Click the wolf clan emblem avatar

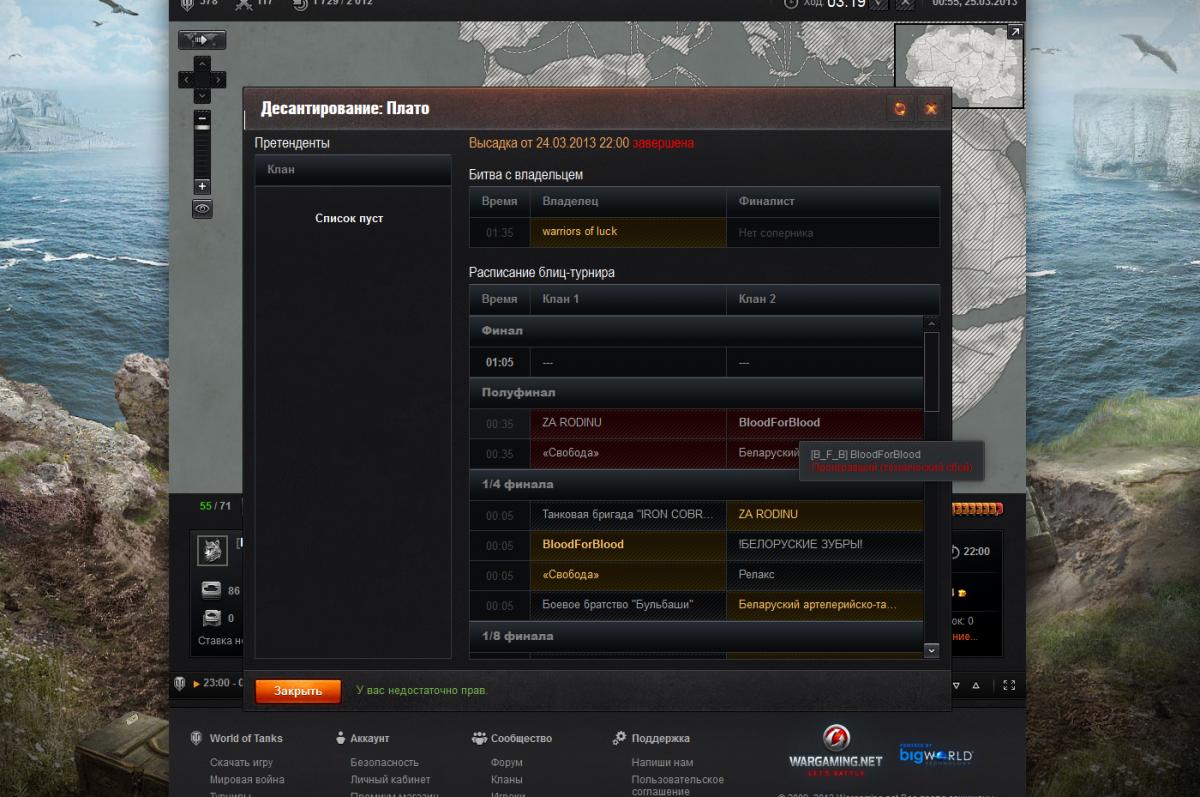(x=212, y=551)
